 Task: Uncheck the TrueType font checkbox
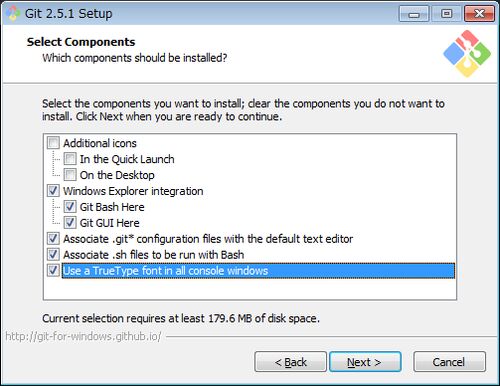click(x=53, y=270)
